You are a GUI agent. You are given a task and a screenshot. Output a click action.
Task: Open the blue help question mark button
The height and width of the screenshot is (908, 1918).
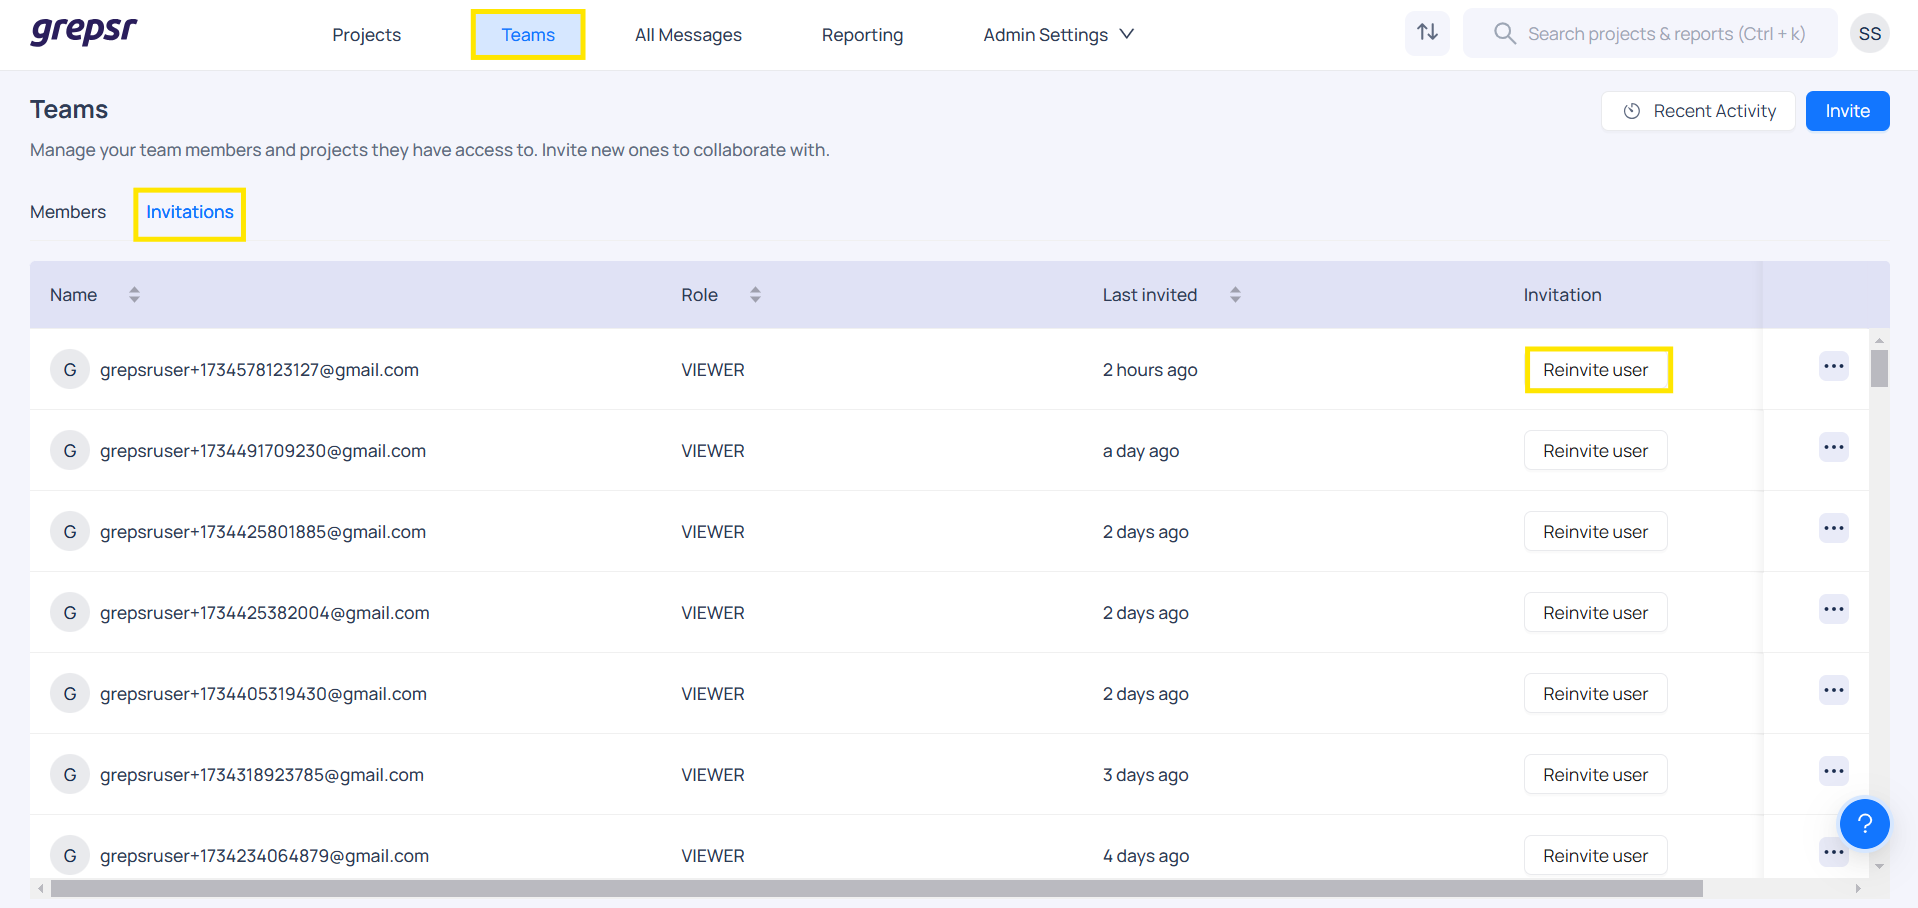[x=1864, y=824]
